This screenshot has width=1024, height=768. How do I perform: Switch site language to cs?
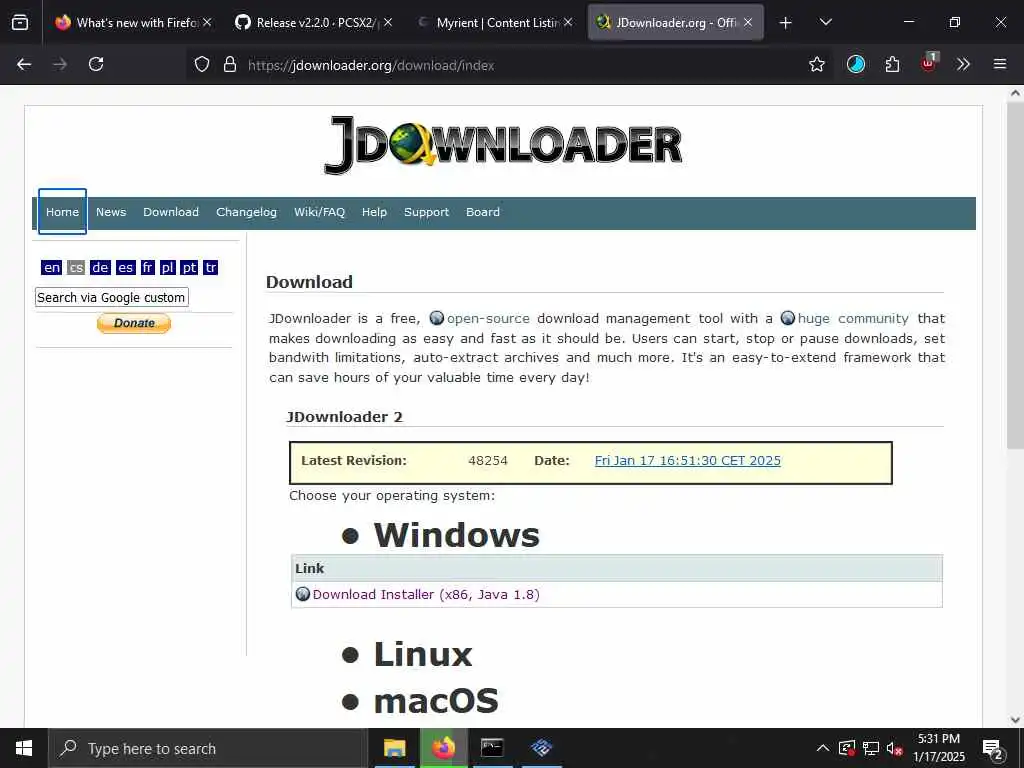click(x=76, y=267)
